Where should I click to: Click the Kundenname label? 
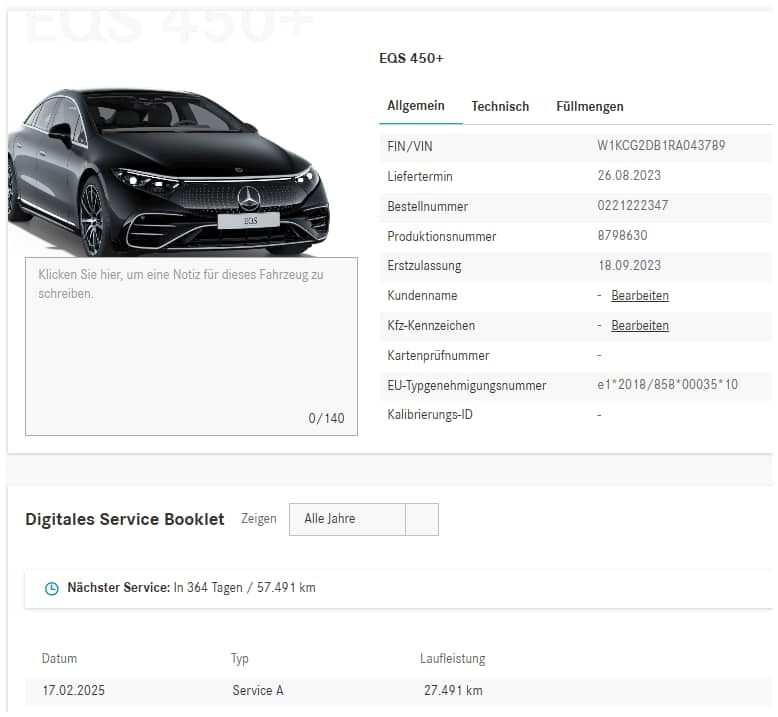(x=422, y=296)
